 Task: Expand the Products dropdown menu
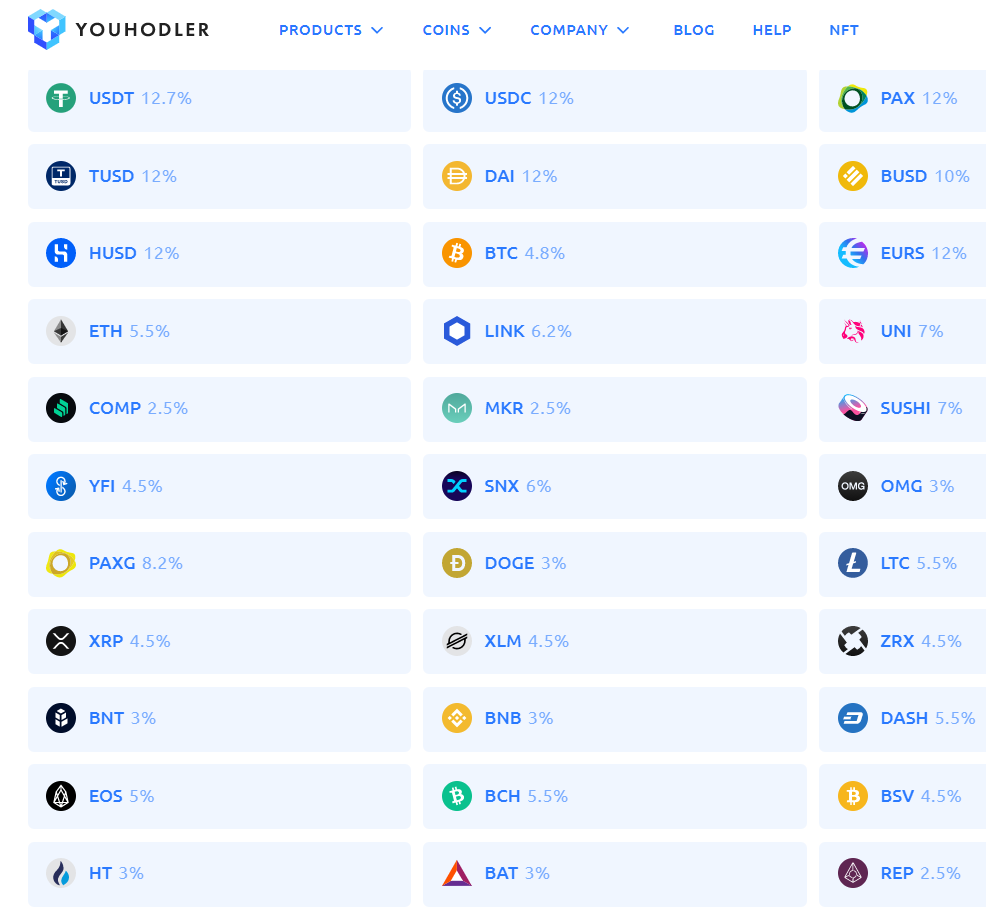331,30
